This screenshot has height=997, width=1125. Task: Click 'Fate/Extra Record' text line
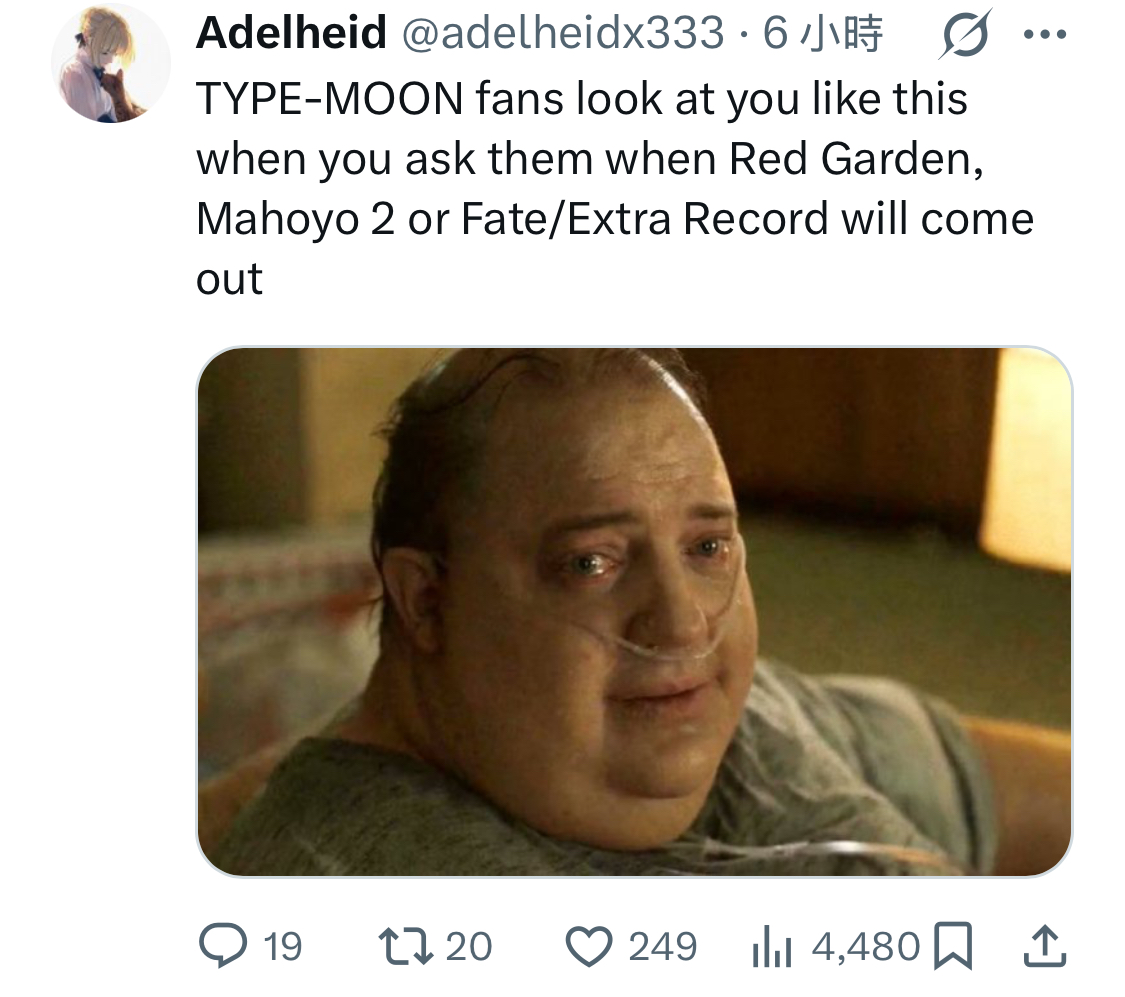(644, 218)
